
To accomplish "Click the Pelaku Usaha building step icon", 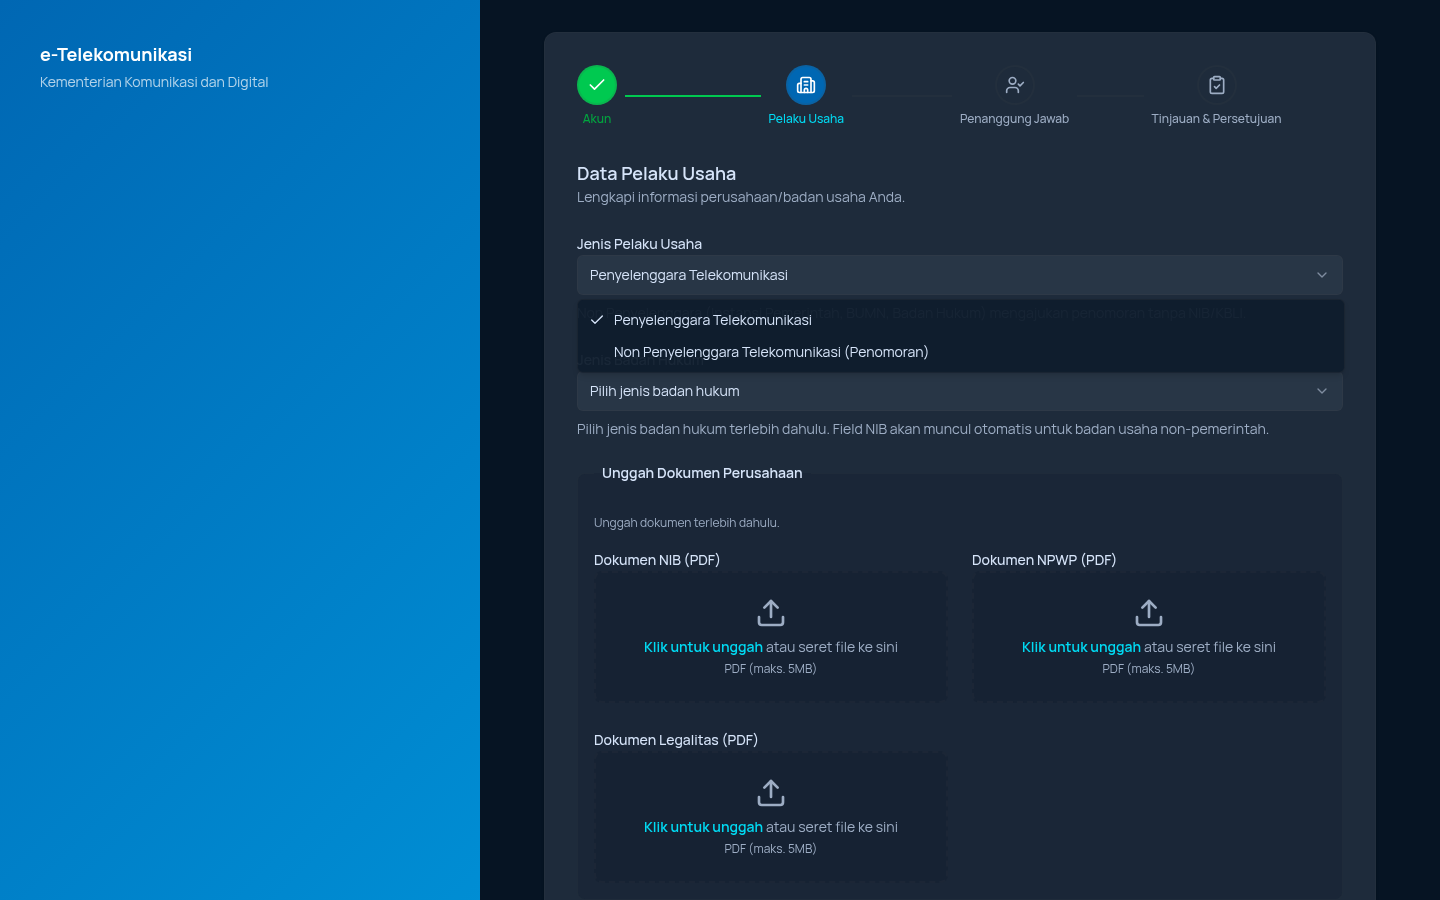I will [806, 85].
